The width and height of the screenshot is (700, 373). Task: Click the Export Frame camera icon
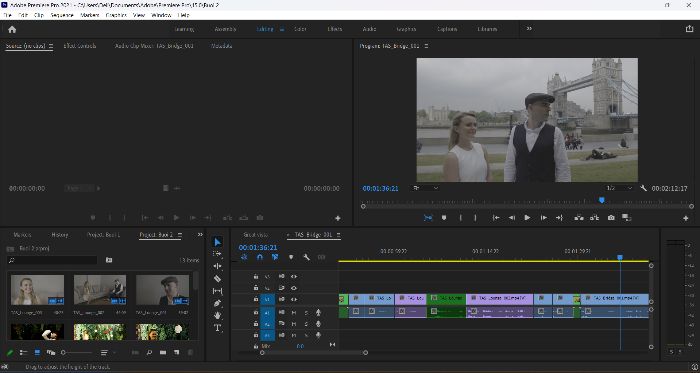tap(611, 218)
